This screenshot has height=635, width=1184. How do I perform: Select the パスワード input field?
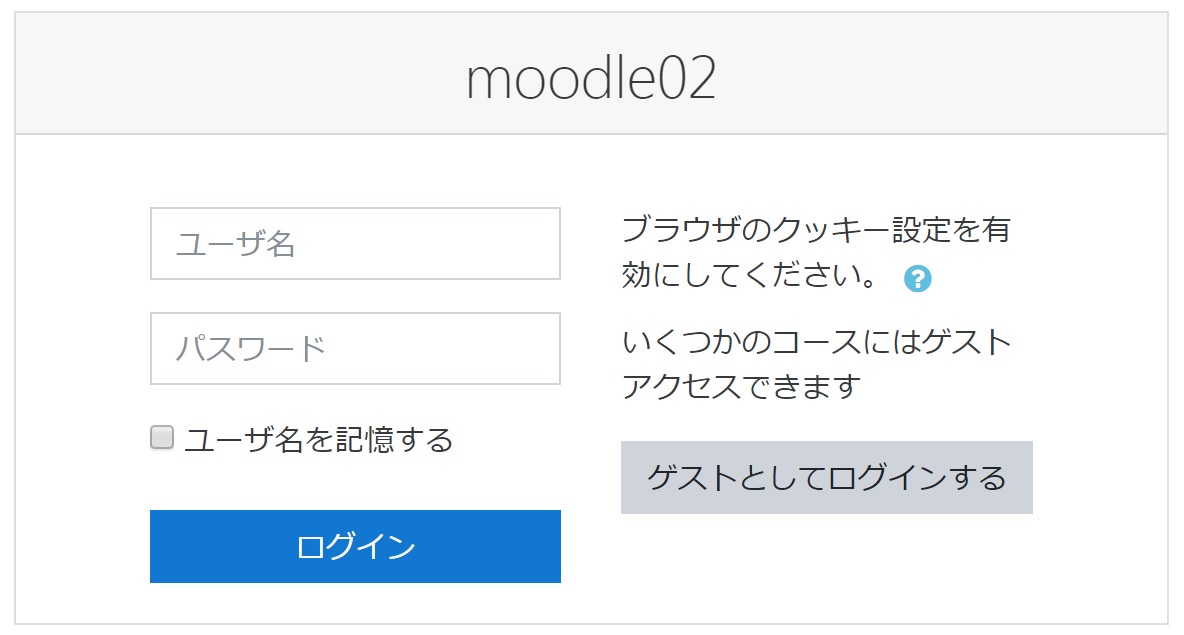pyautogui.click(x=355, y=349)
